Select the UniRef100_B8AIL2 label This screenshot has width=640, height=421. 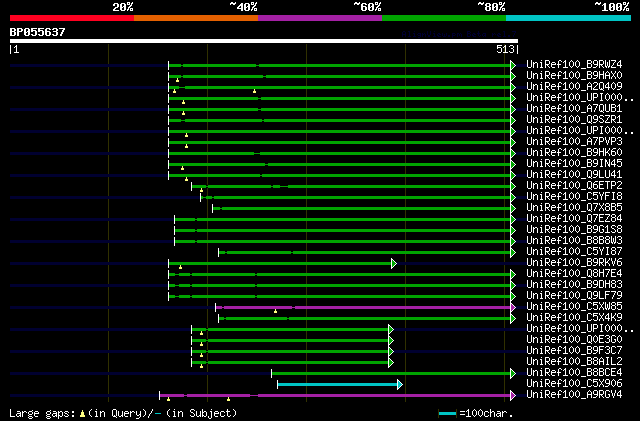coord(574,362)
